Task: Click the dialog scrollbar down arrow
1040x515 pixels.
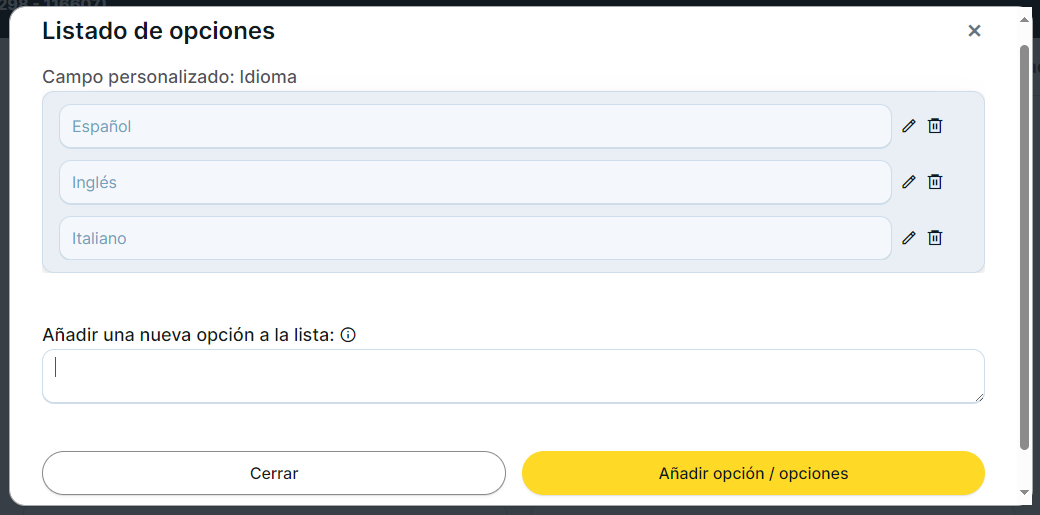Action: click(x=1024, y=492)
